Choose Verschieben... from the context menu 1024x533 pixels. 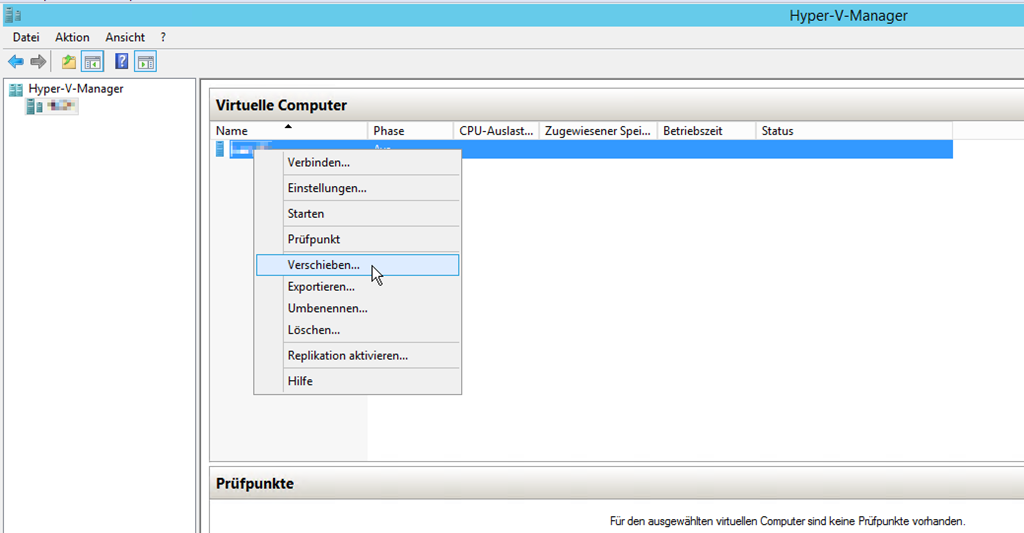(x=323, y=265)
